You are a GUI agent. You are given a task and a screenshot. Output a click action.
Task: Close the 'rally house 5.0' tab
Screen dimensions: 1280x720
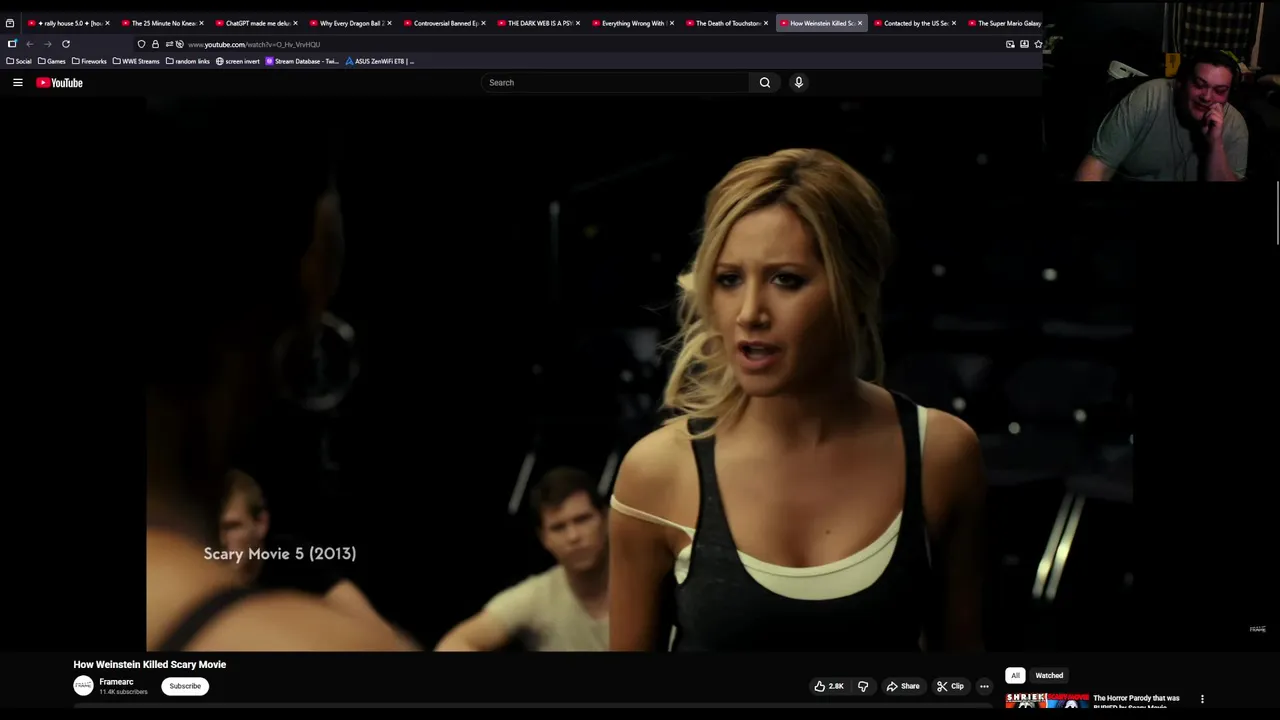107,23
